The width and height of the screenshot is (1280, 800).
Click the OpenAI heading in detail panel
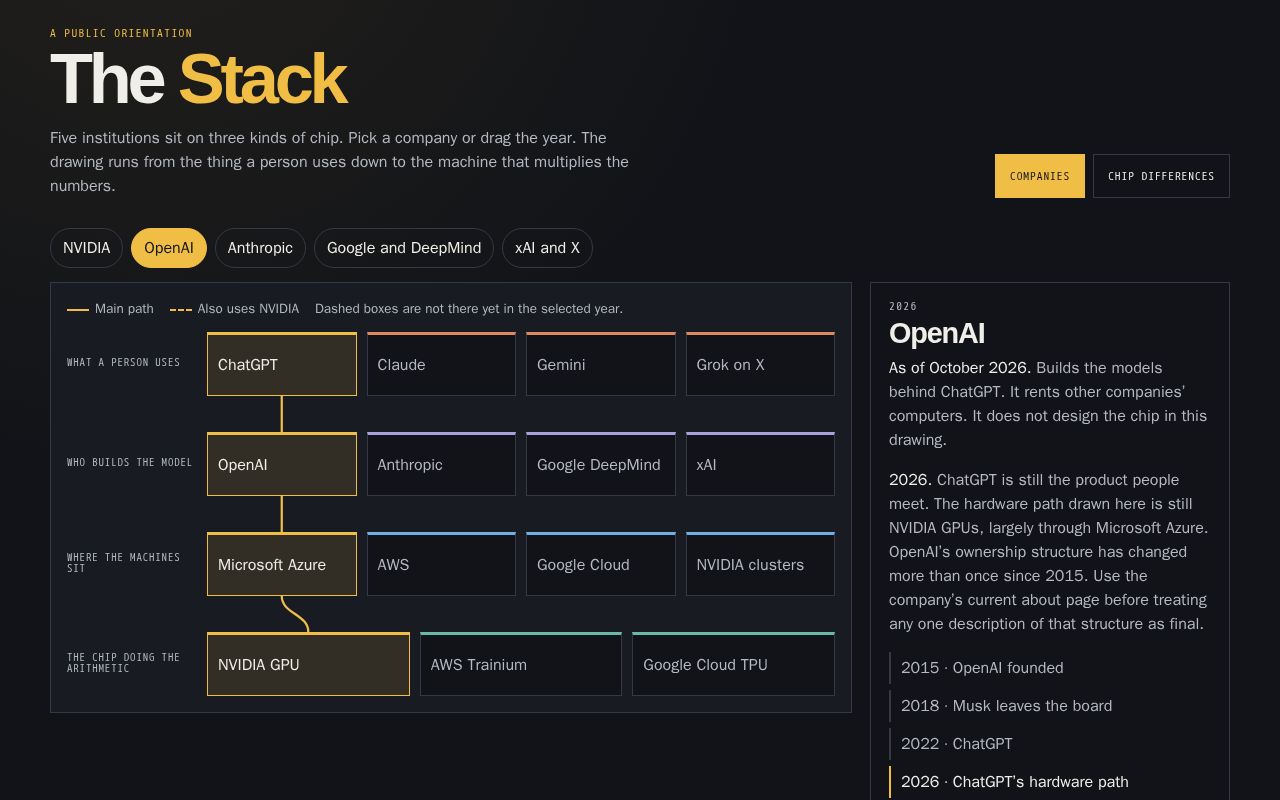pos(937,334)
